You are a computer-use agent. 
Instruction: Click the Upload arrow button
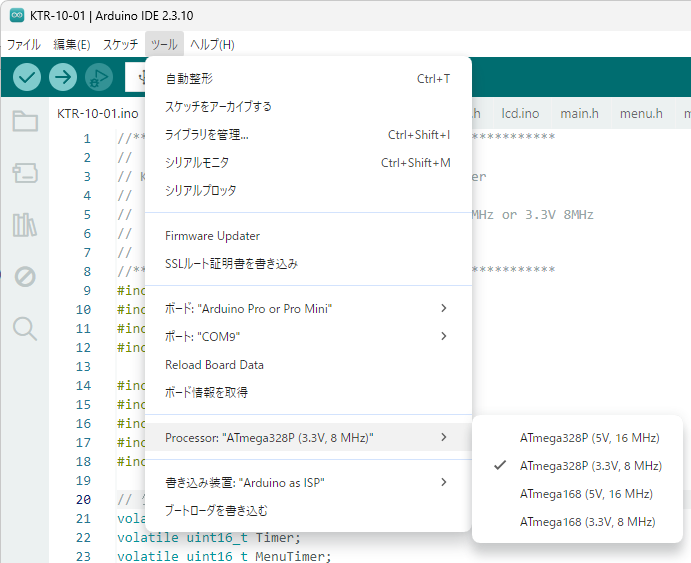[63, 78]
